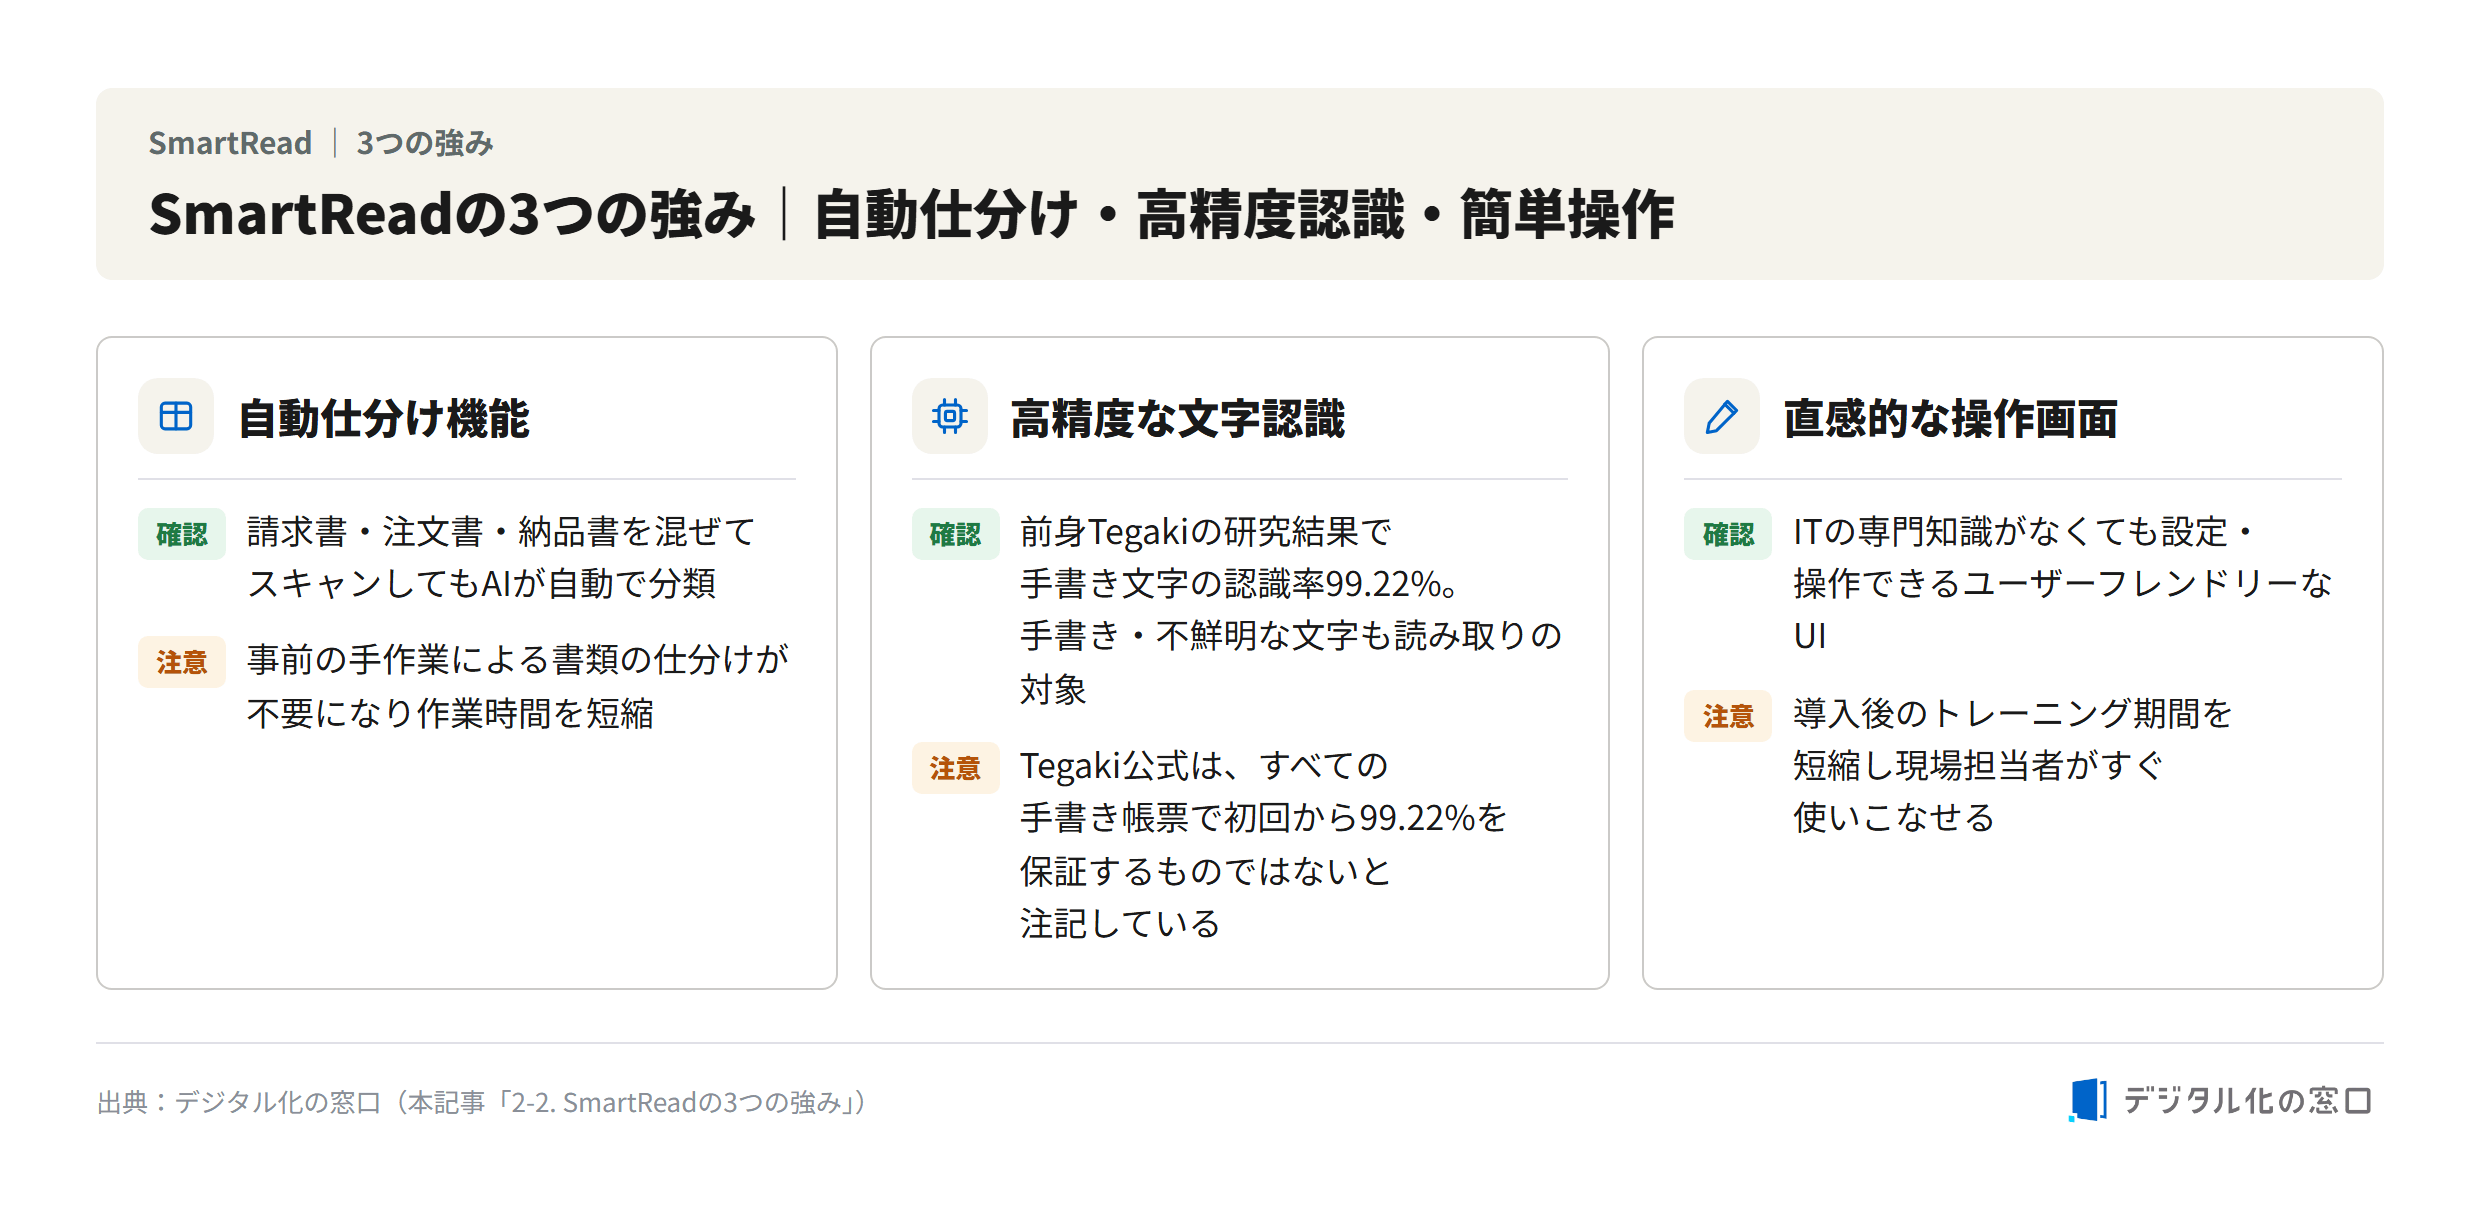The image size is (2480, 1218).
Task: Click the 出典 source citation text
Action: 482,1102
